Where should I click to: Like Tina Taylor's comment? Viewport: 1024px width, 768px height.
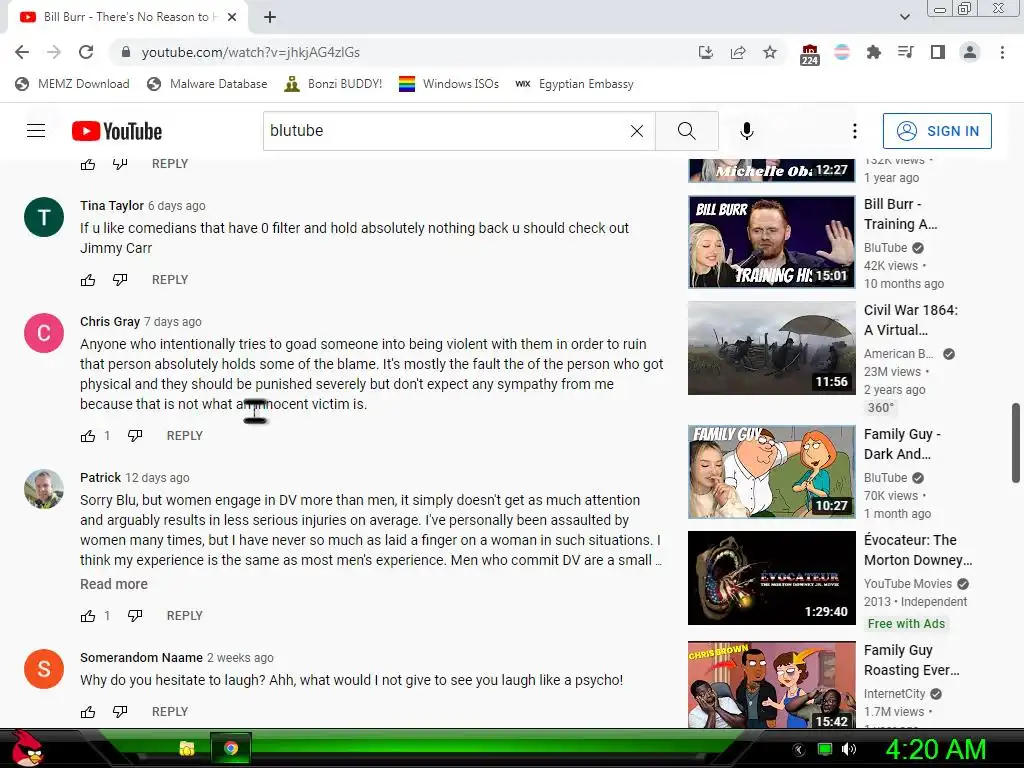(88, 280)
